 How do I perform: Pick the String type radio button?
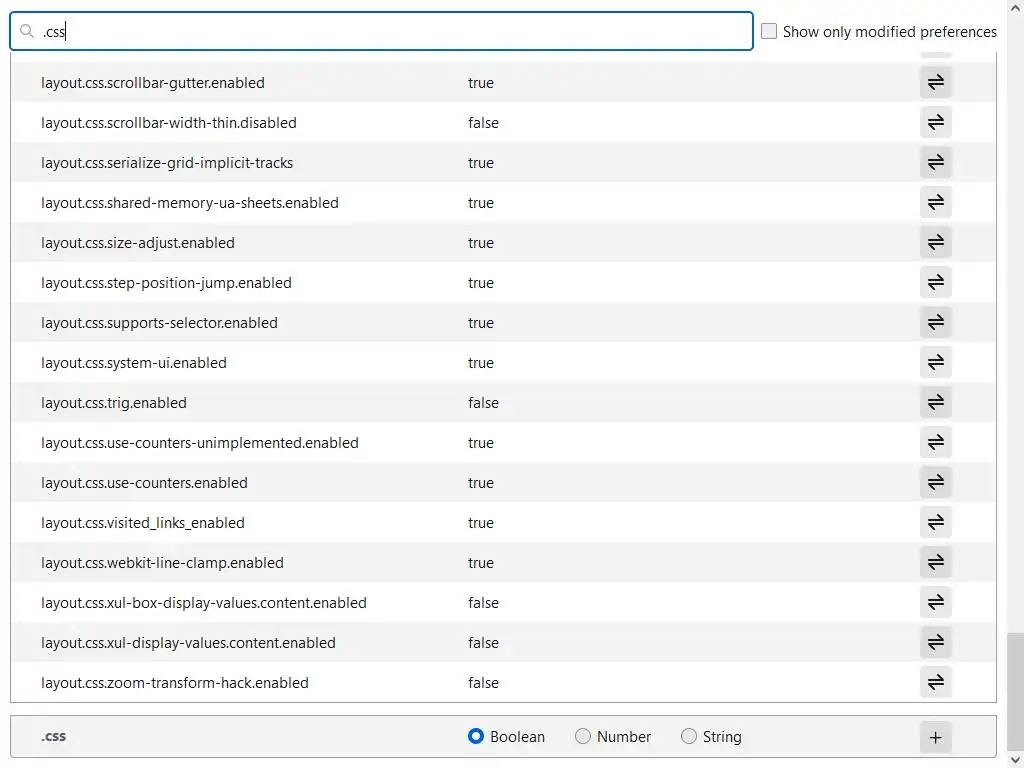(x=689, y=737)
